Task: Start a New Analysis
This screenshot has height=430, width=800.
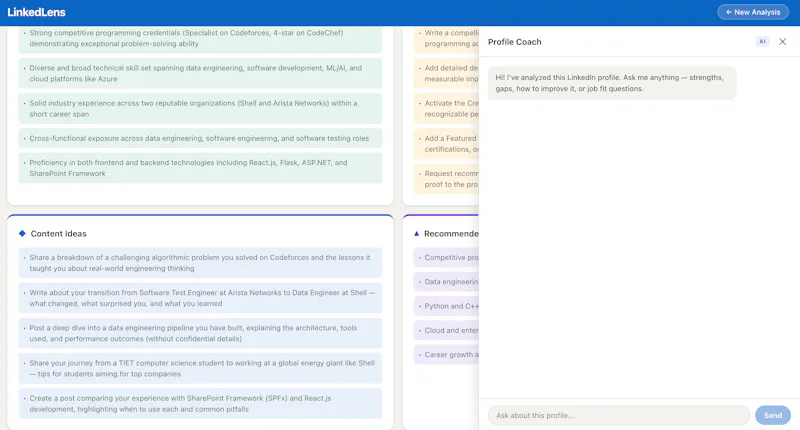Action: tap(753, 12)
